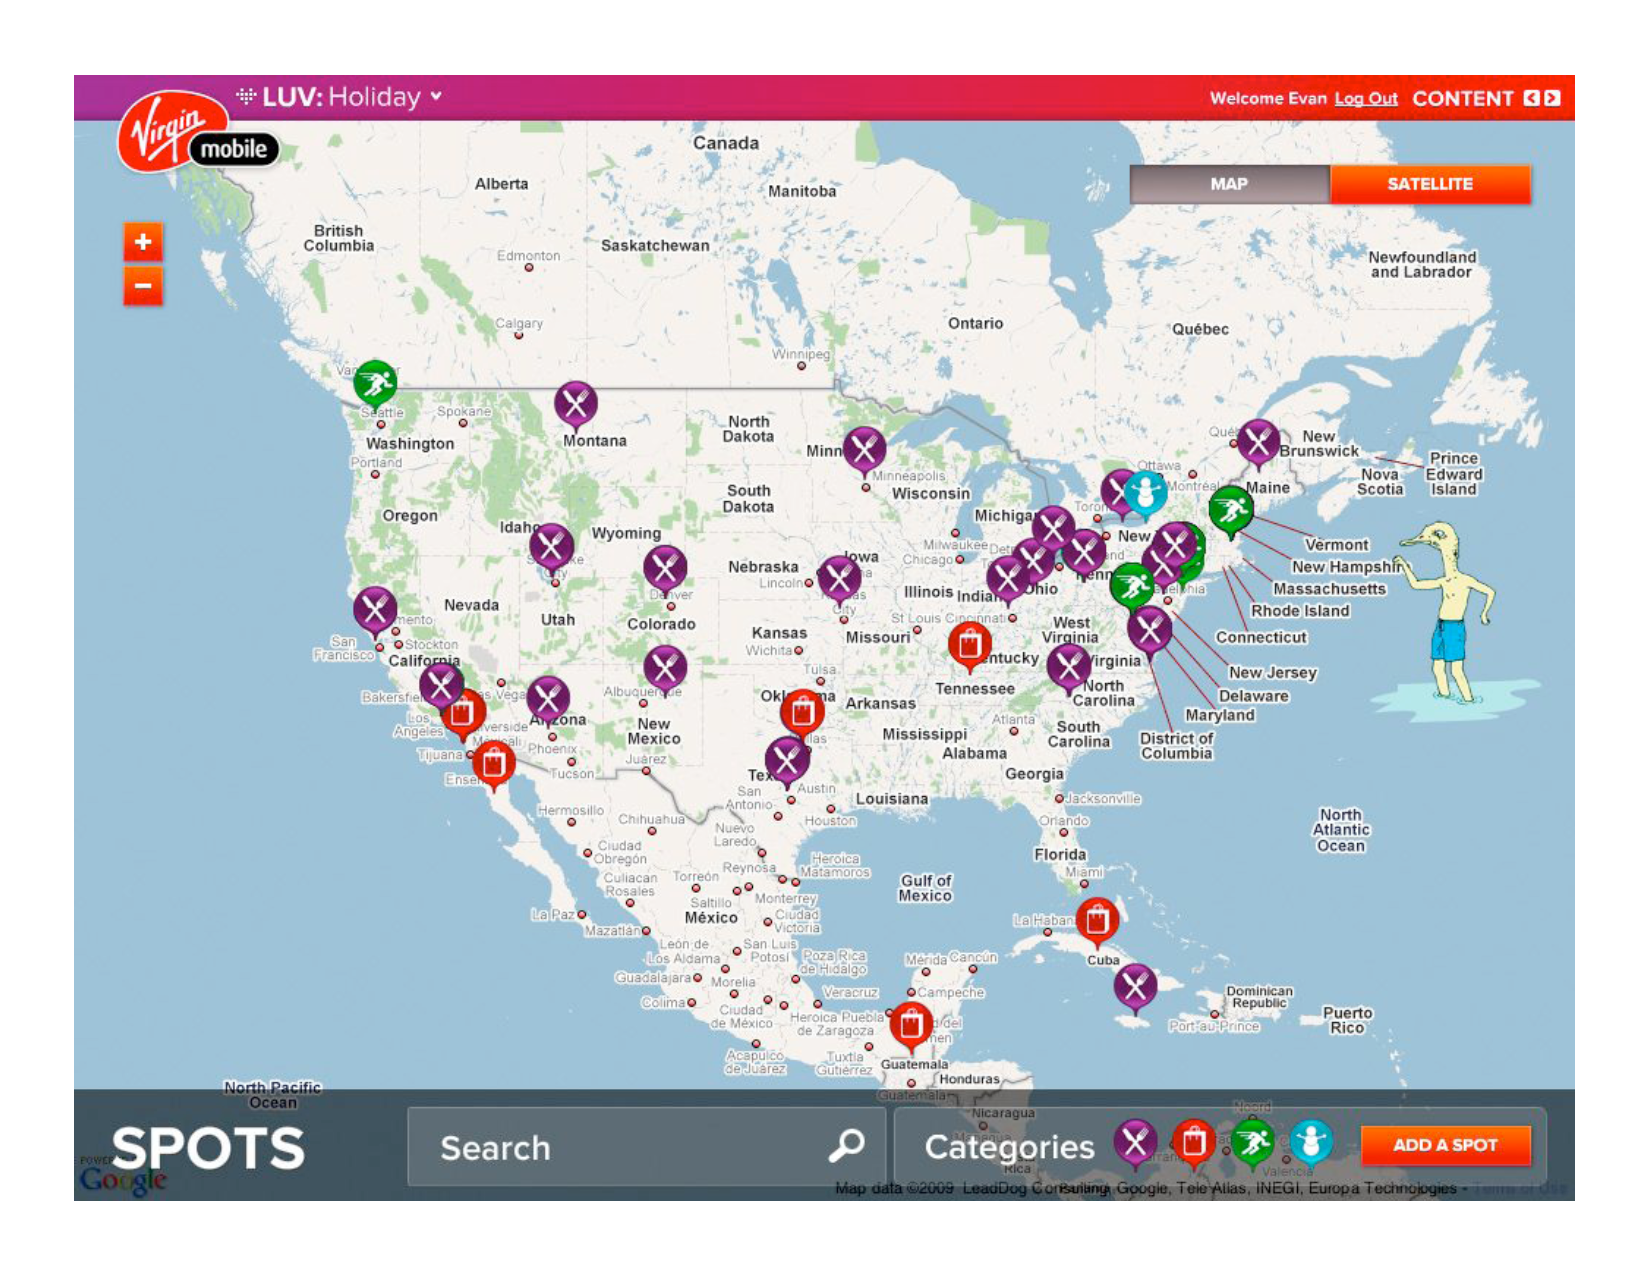1650x1275 pixels.
Task: Filter by the blue snowman category
Action: [x=1310, y=1142]
